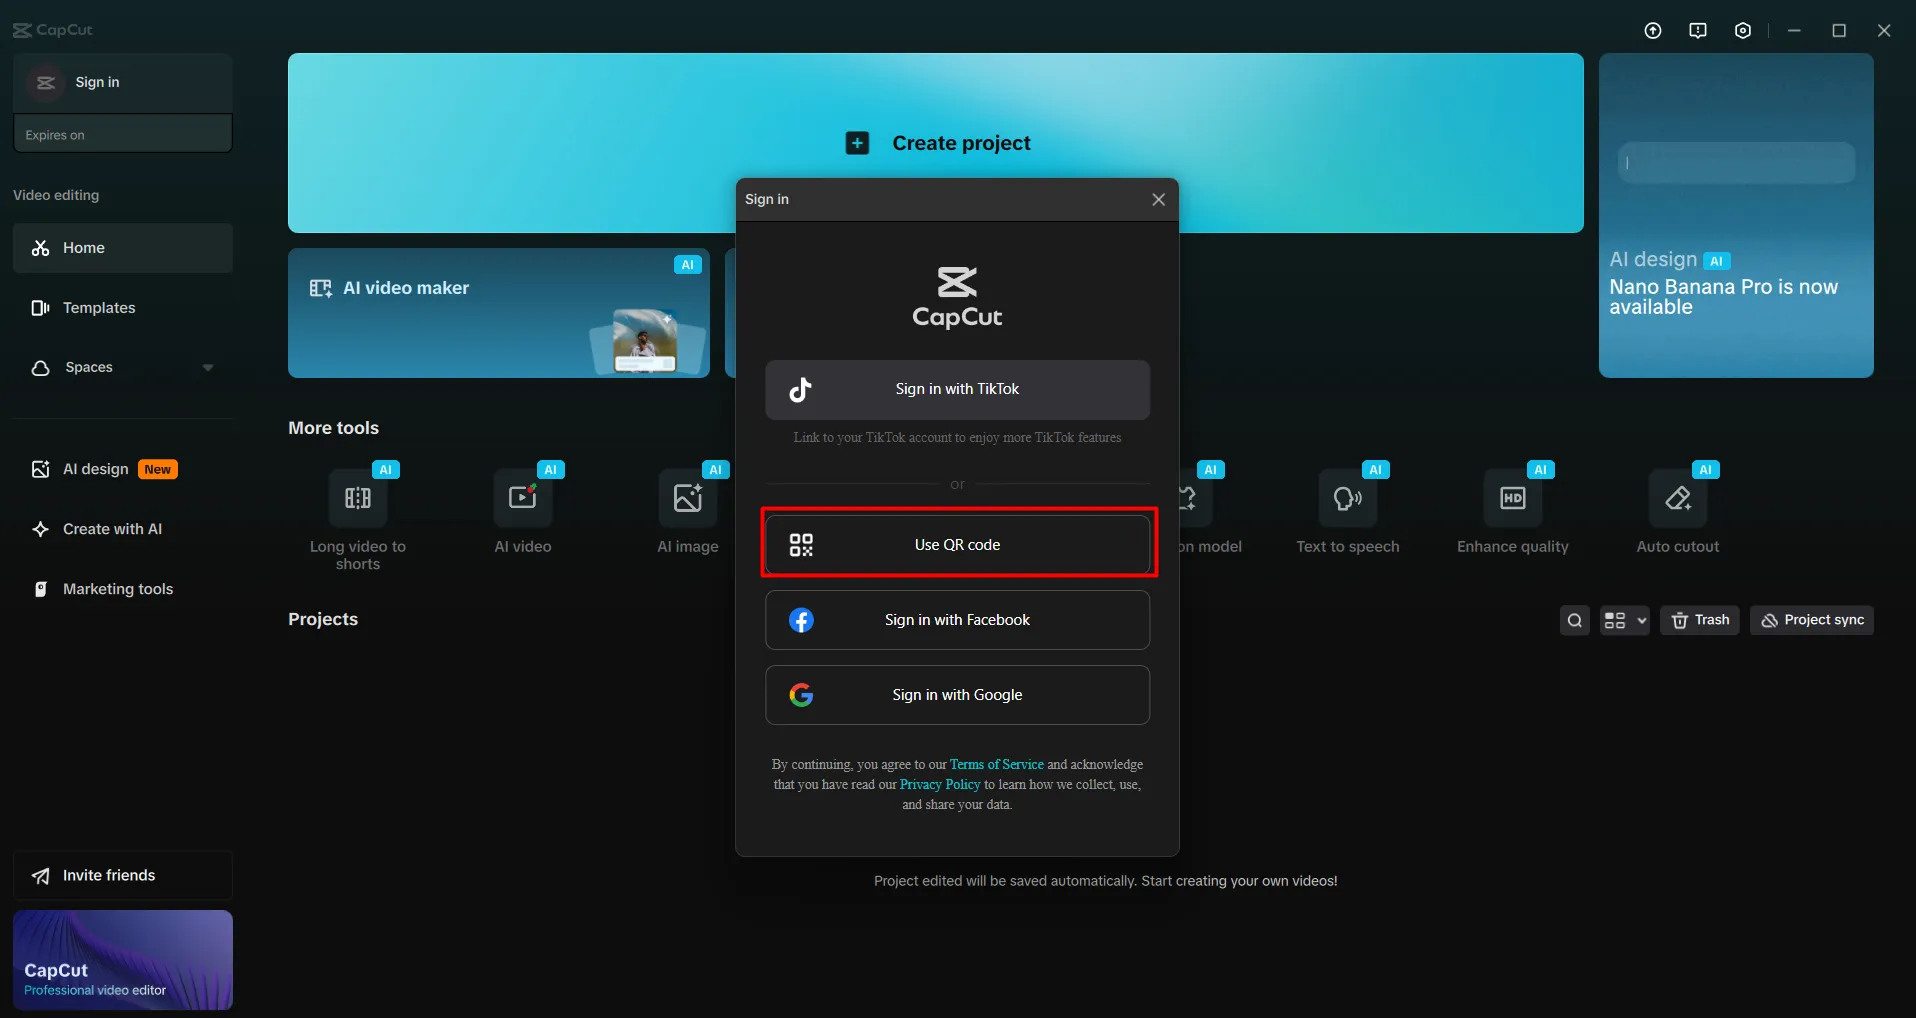Open the Privacy Policy link
Image resolution: width=1916 pixels, height=1018 pixels.
(x=940, y=785)
